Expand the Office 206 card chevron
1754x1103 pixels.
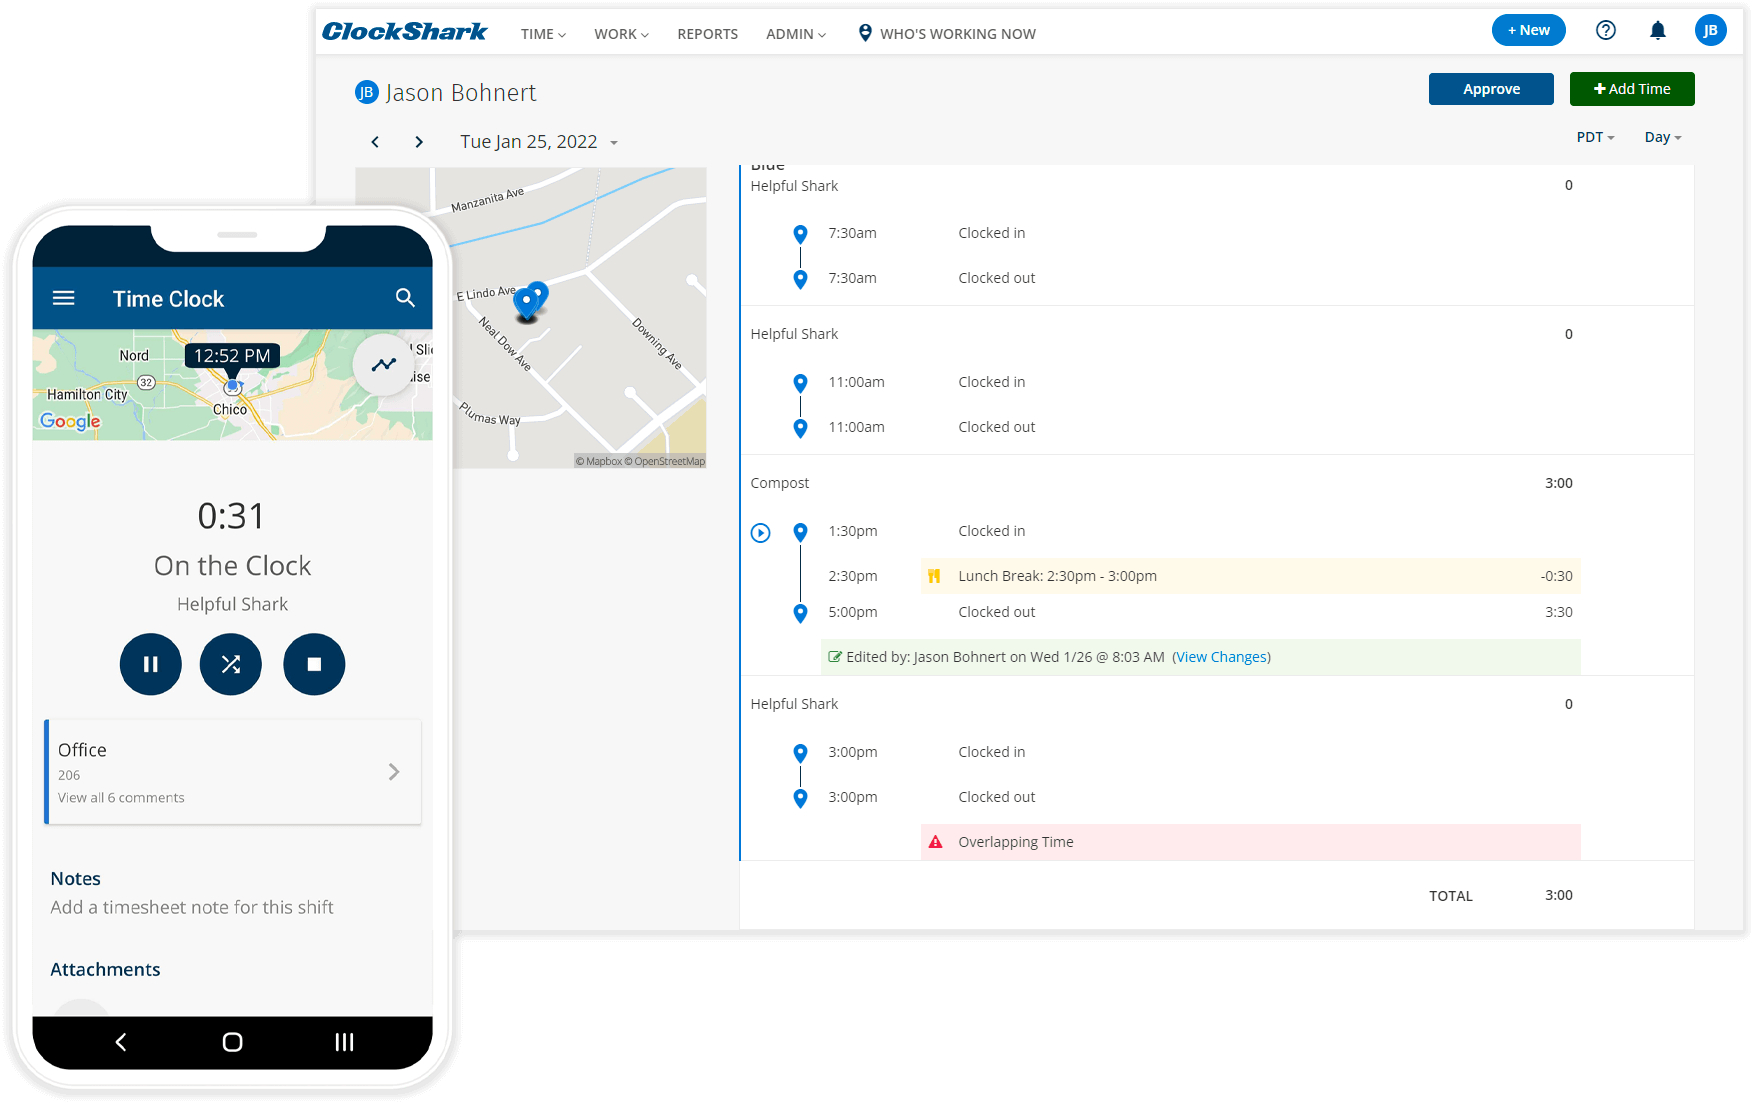click(394, 772)
